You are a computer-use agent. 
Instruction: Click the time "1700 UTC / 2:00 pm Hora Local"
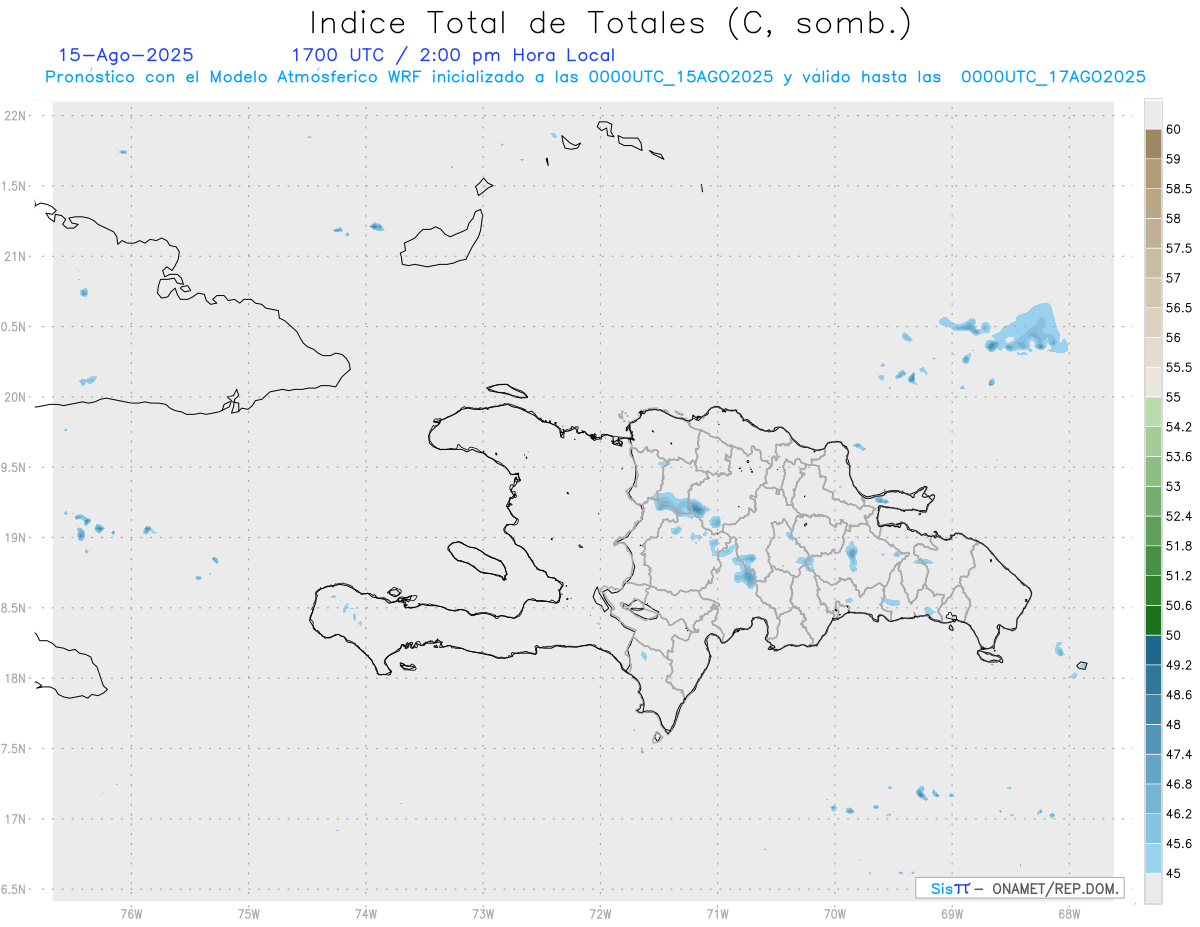453,55
